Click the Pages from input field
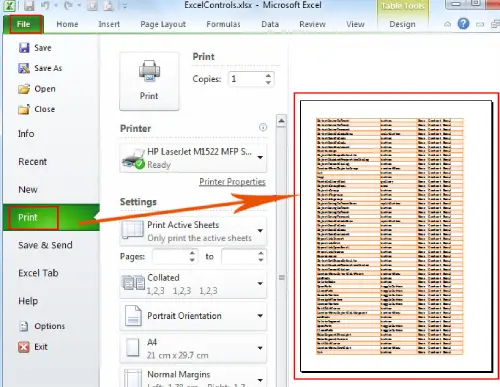 (x=171, y=256)
